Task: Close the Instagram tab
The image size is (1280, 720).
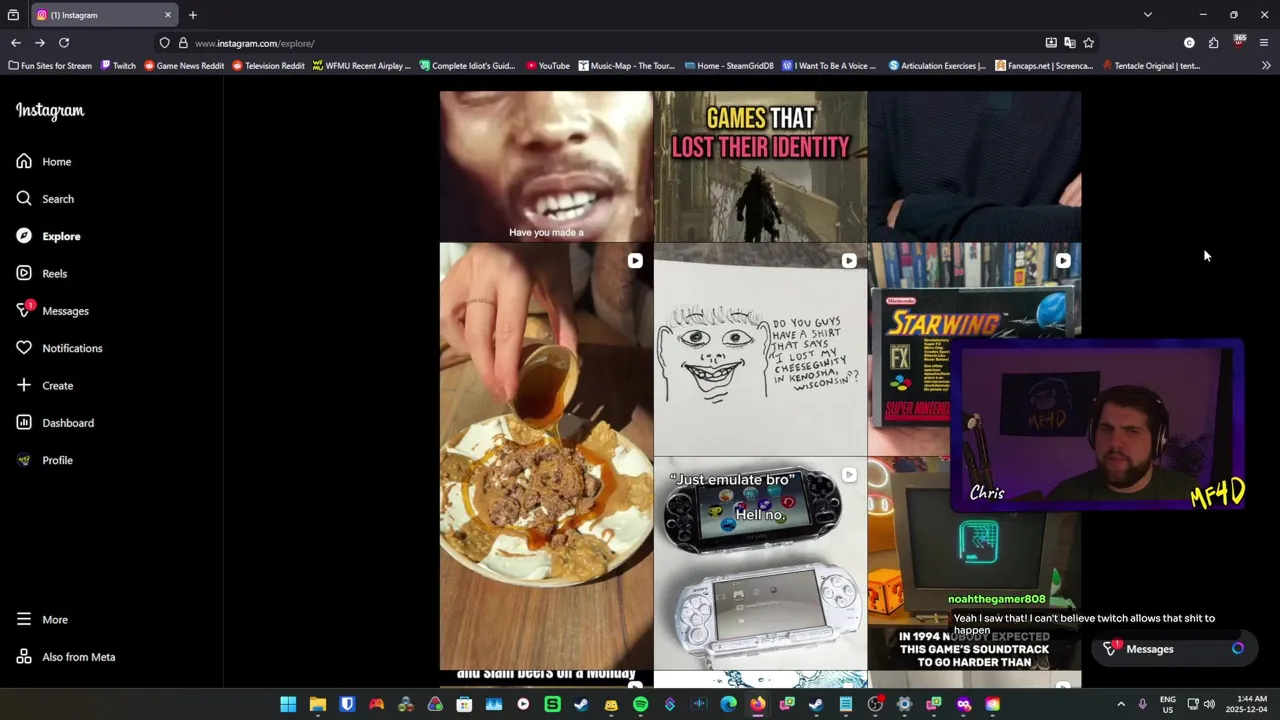Action: click(x=168, y=15)
